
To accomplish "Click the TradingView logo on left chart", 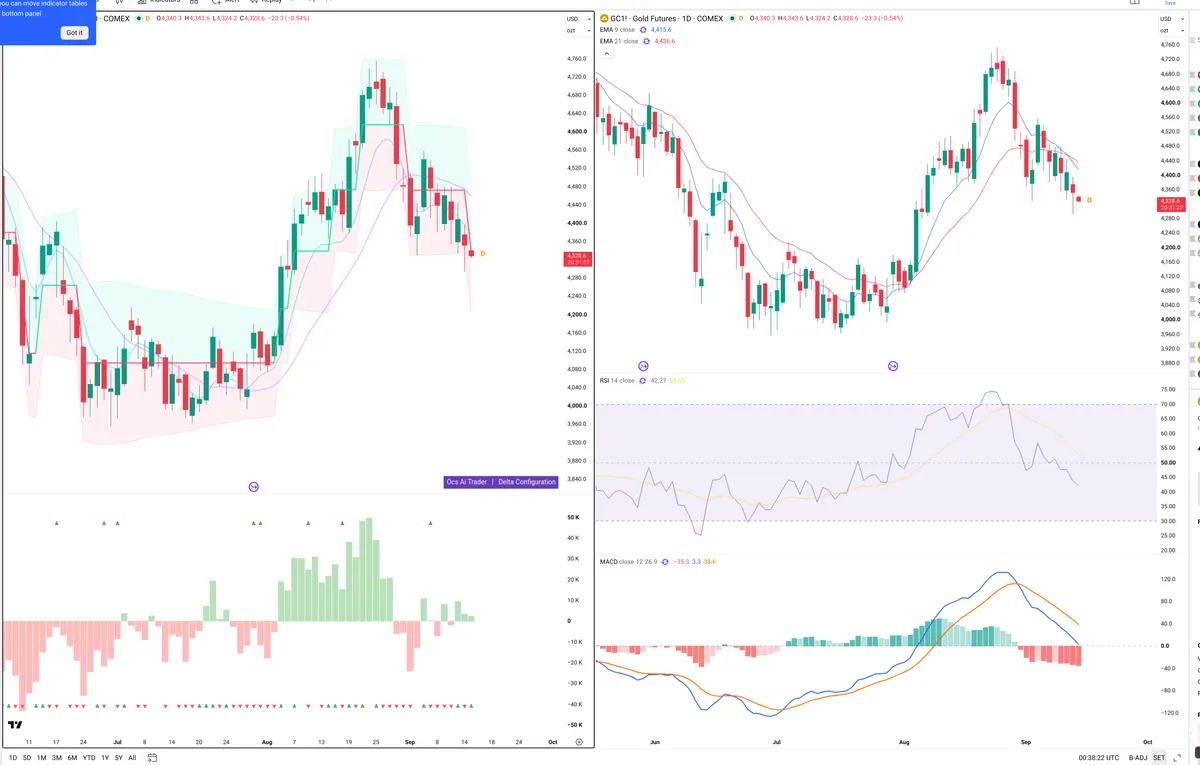I will [x=15, y=725].
